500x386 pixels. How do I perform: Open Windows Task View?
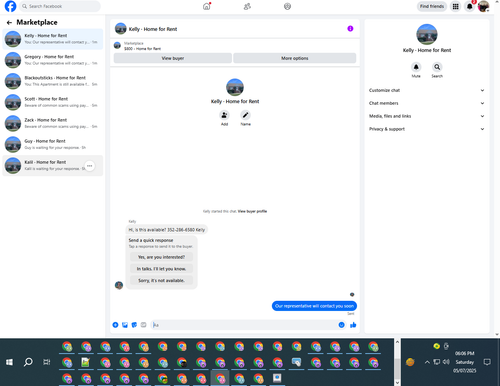(x=47, y=362)
